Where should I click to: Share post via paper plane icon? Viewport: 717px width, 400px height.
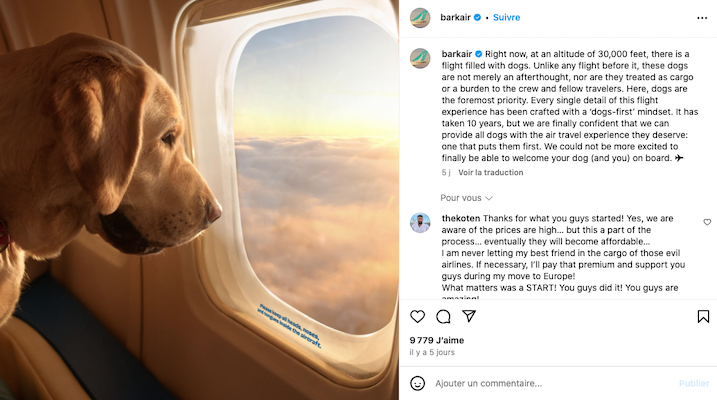[469, 316]
